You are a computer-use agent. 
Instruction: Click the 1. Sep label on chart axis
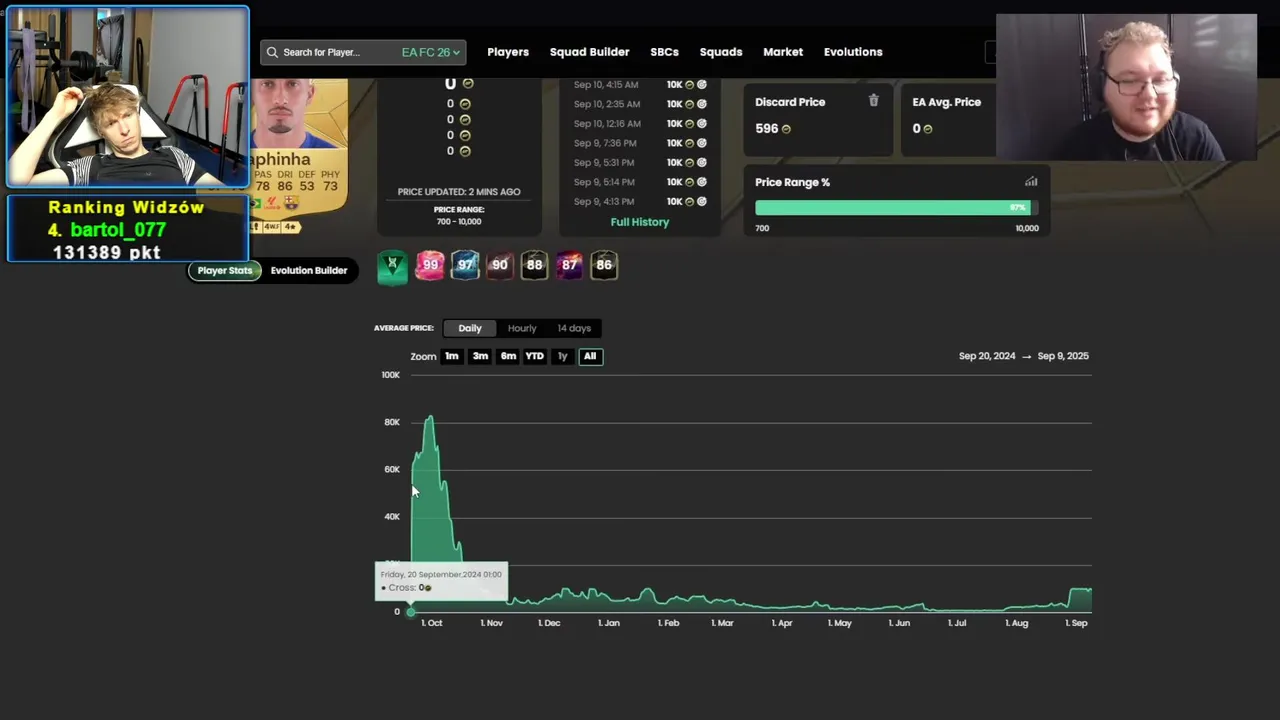1076,623
